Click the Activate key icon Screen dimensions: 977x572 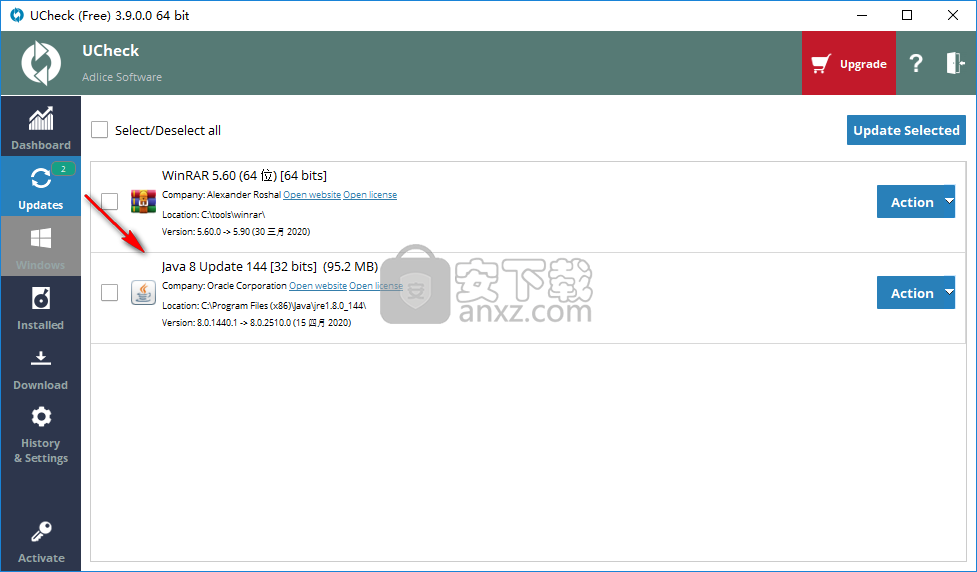[x=41, y=532]
